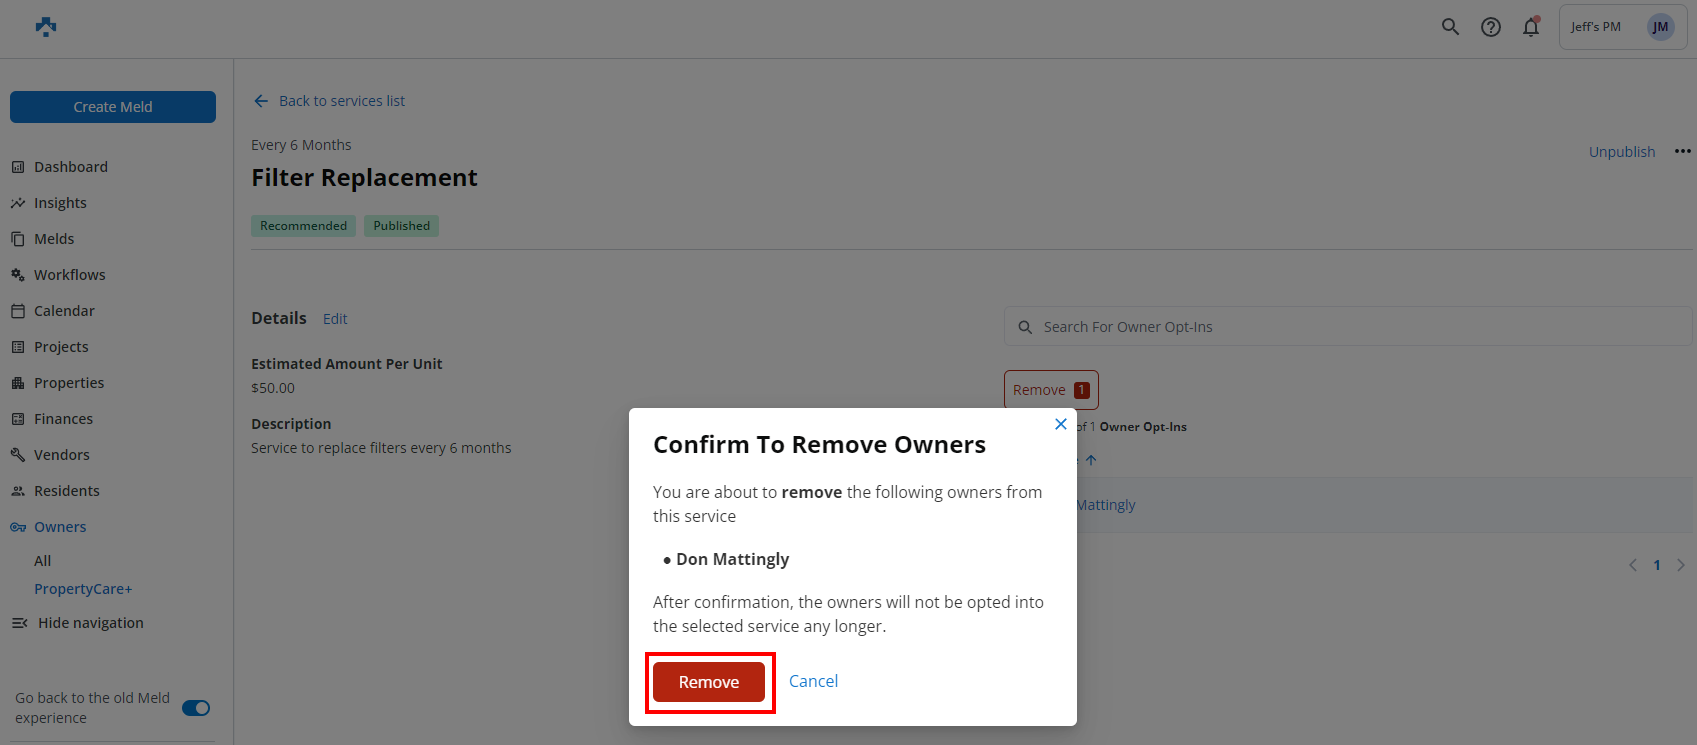The width and height of the screenshot is (1697, 745).
Task: Select PropertyCare+ under Owners
Action: pyautogui.click(x=83, y=589)
